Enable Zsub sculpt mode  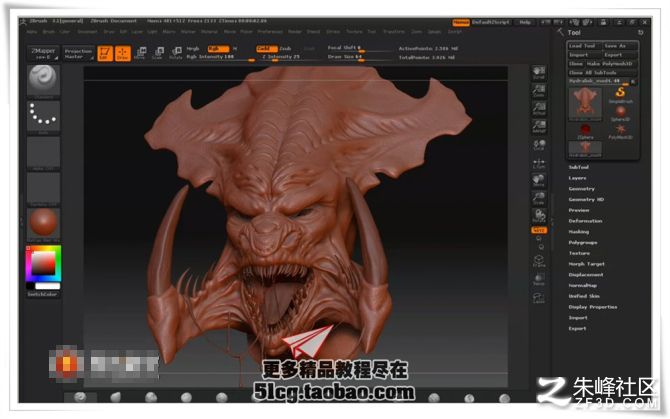285,49
